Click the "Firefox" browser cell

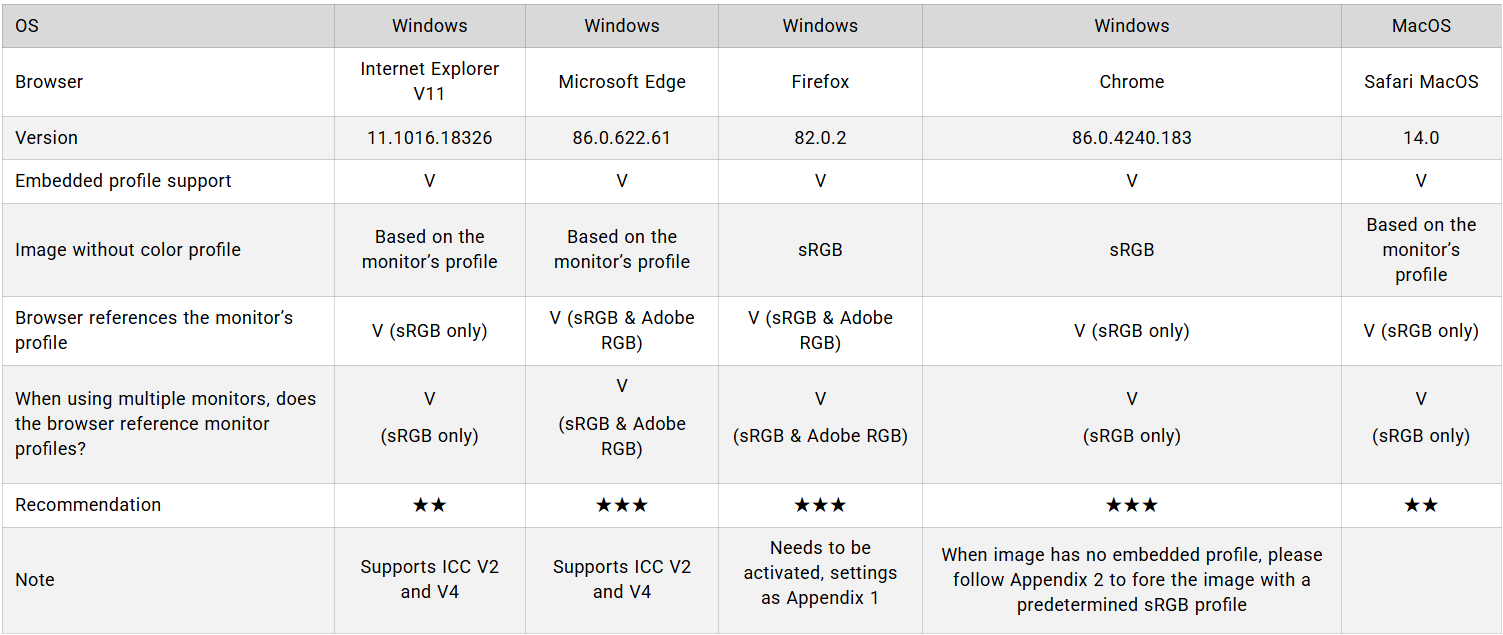point(820,82)
